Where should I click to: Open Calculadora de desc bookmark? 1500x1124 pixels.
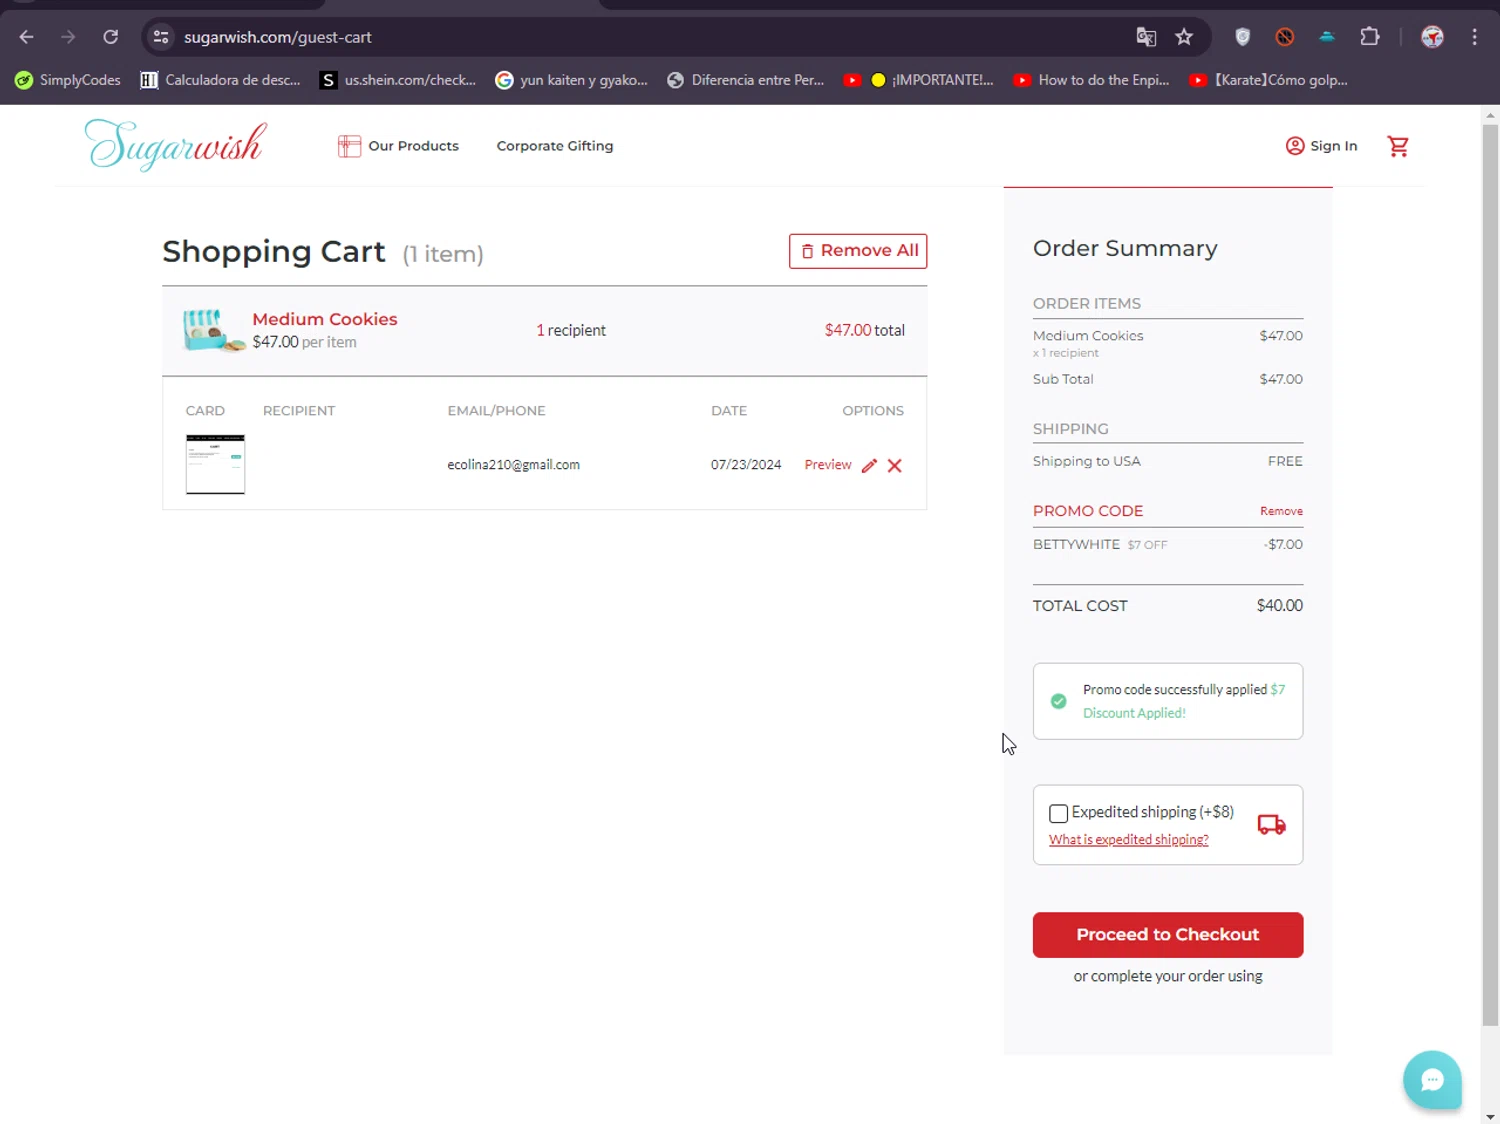tap(221, 80)
